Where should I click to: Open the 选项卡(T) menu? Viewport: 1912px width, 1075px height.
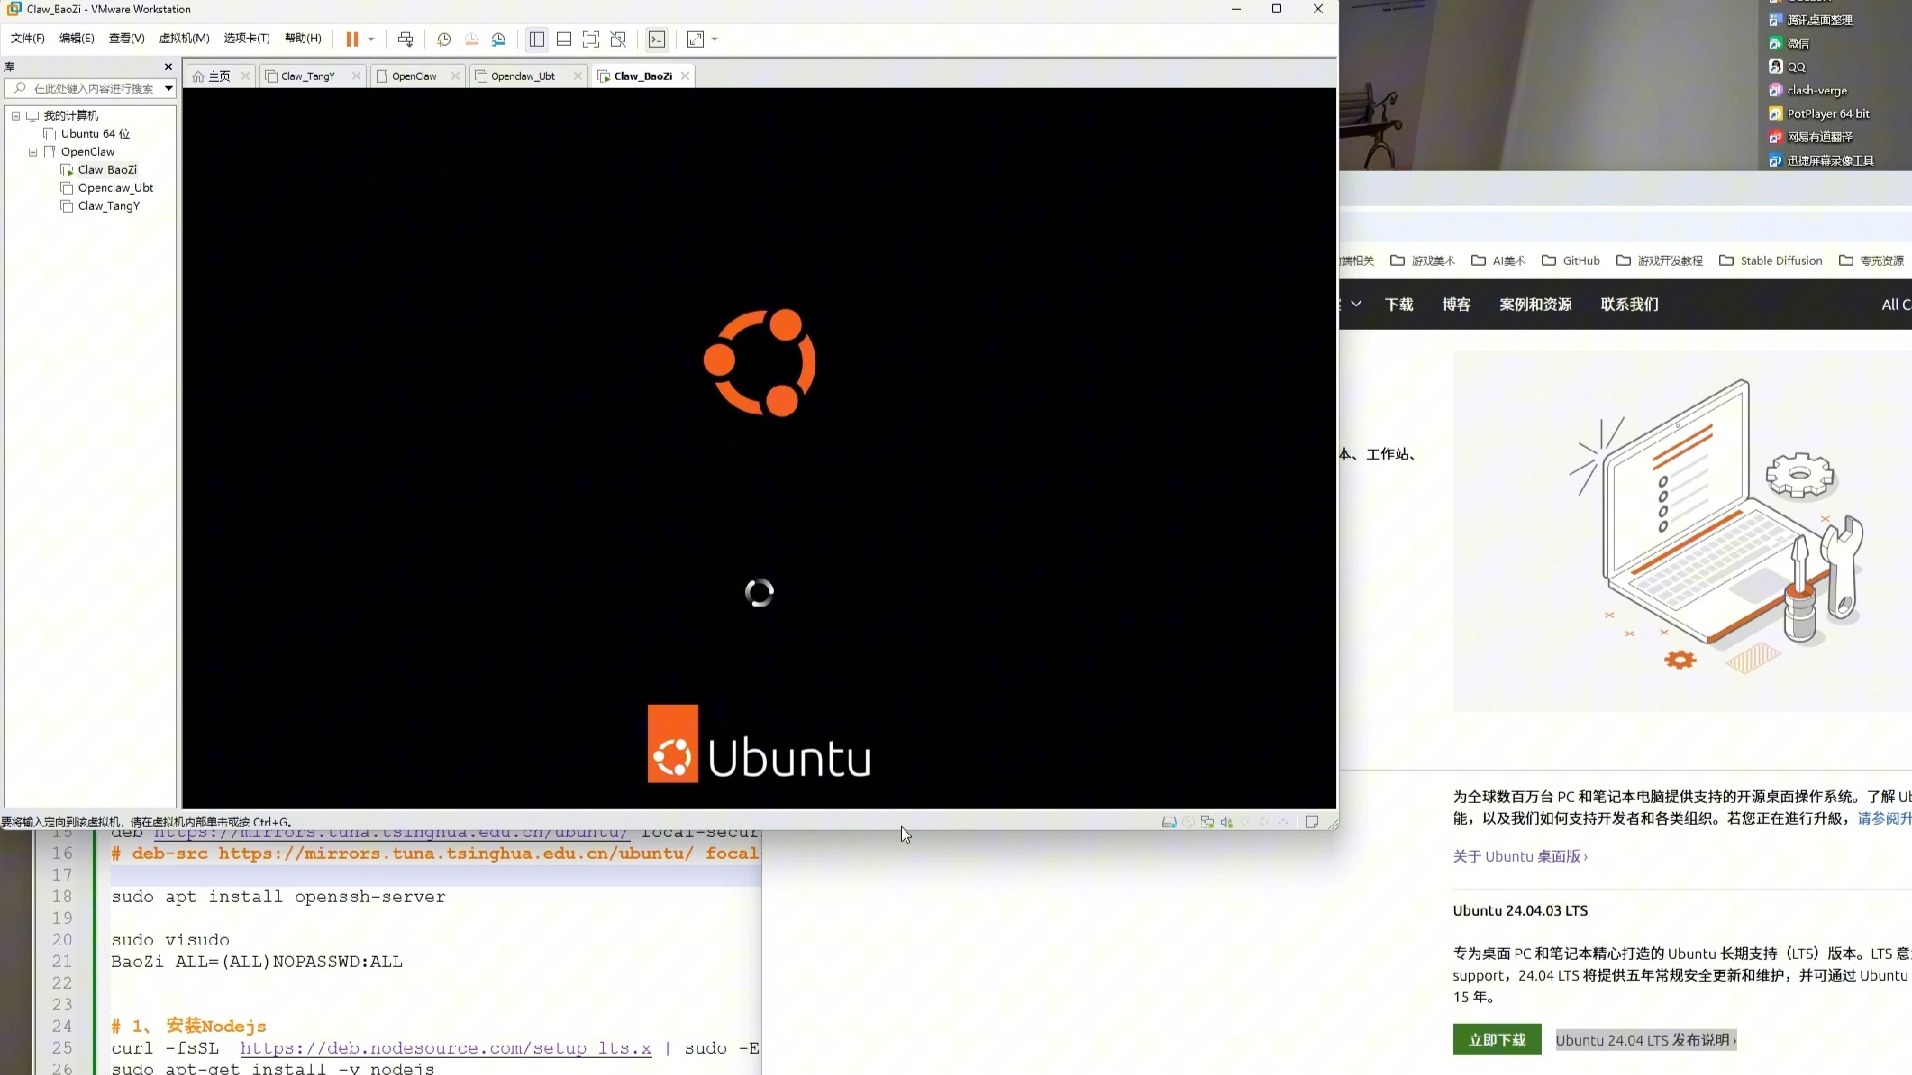click(246, 38)
